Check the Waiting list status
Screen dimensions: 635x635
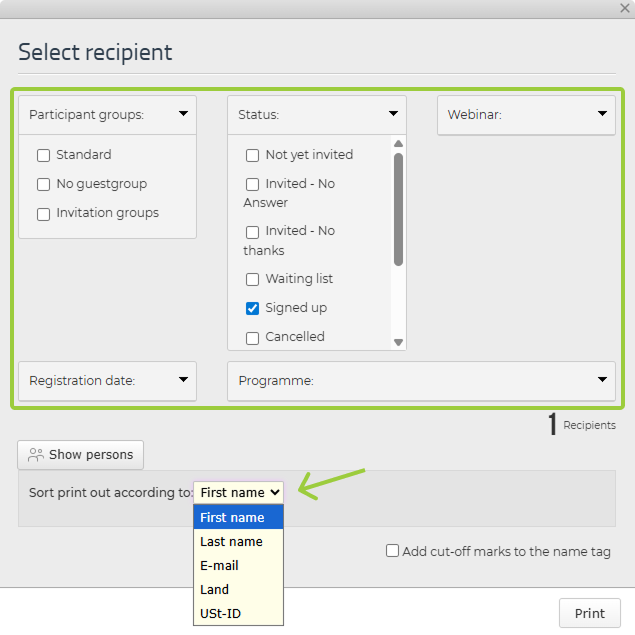pyautogui.click(x=252, y=279)
